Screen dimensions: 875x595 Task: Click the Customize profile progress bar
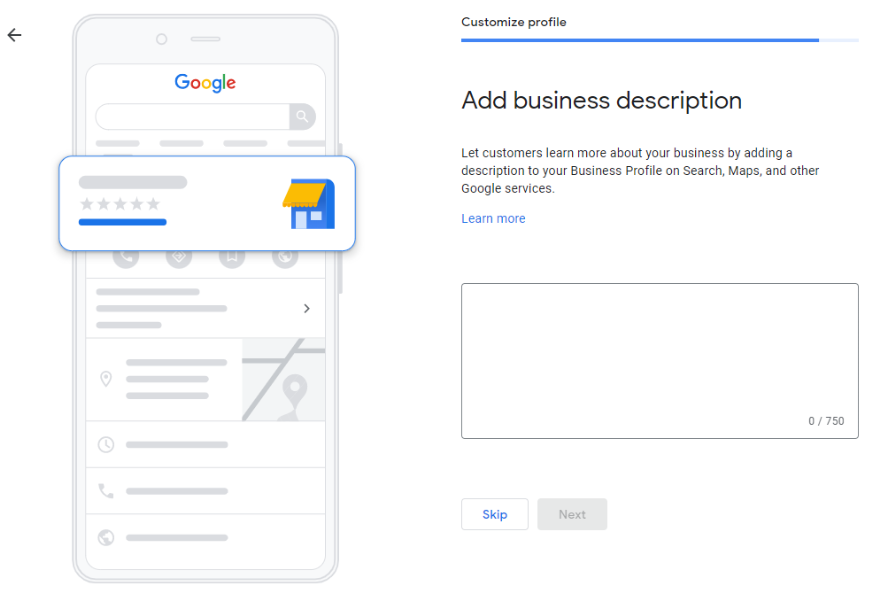click(660, 40)
